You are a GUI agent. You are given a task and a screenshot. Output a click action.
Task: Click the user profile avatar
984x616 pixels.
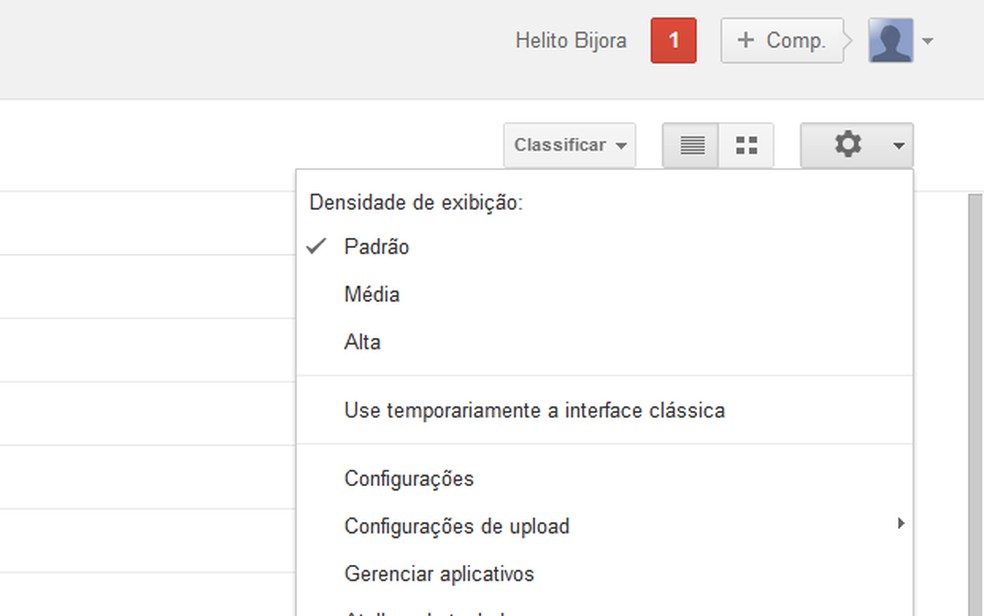[x=890, y=41]
